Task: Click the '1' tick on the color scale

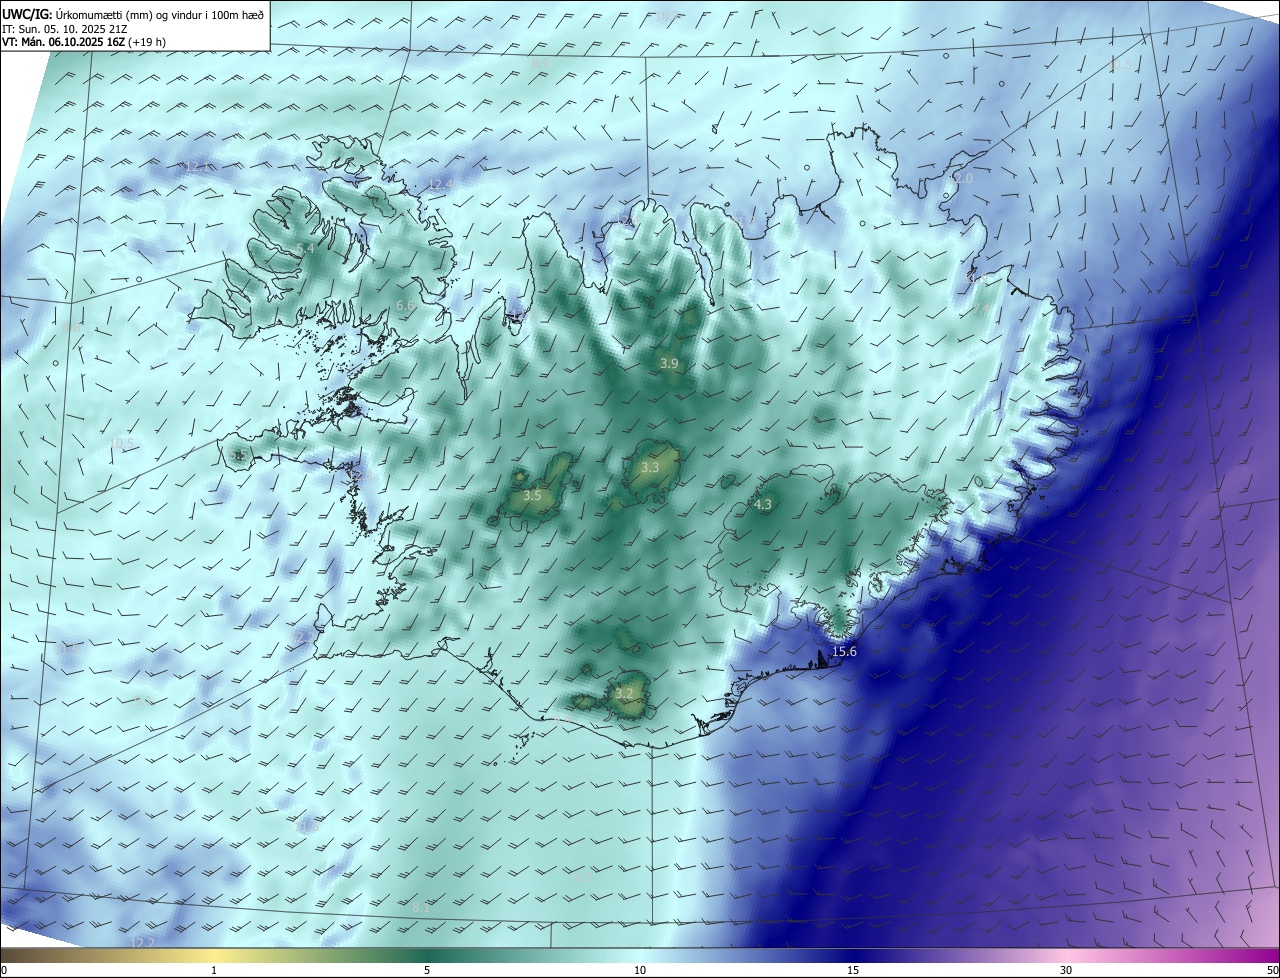Action: click(x=214, y=971)
